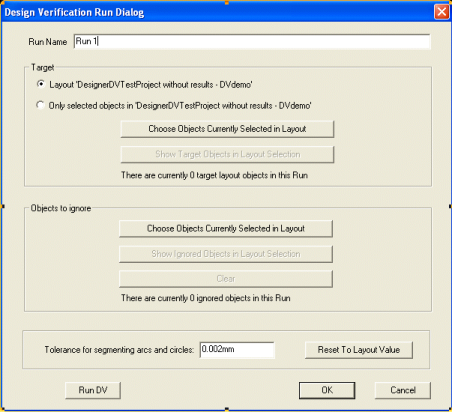Screen dimensions: 452x412
Task: Click the Run Name label
Action: [x=48, y=42]
